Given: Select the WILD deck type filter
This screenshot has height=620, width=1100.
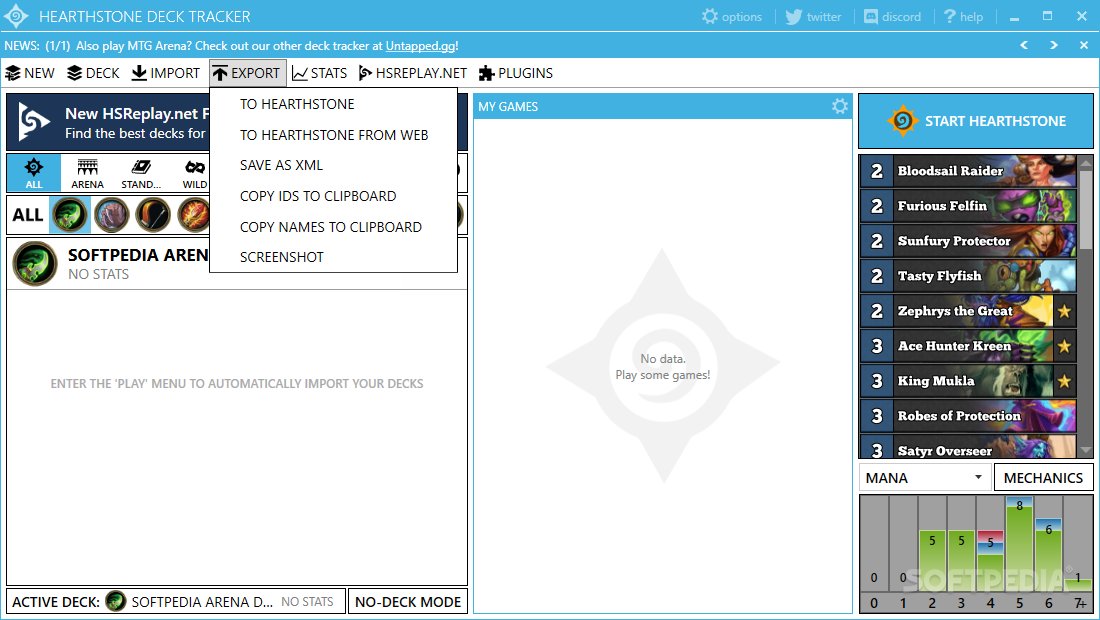Looking at the screenshot, I should (x=194, y=173).
